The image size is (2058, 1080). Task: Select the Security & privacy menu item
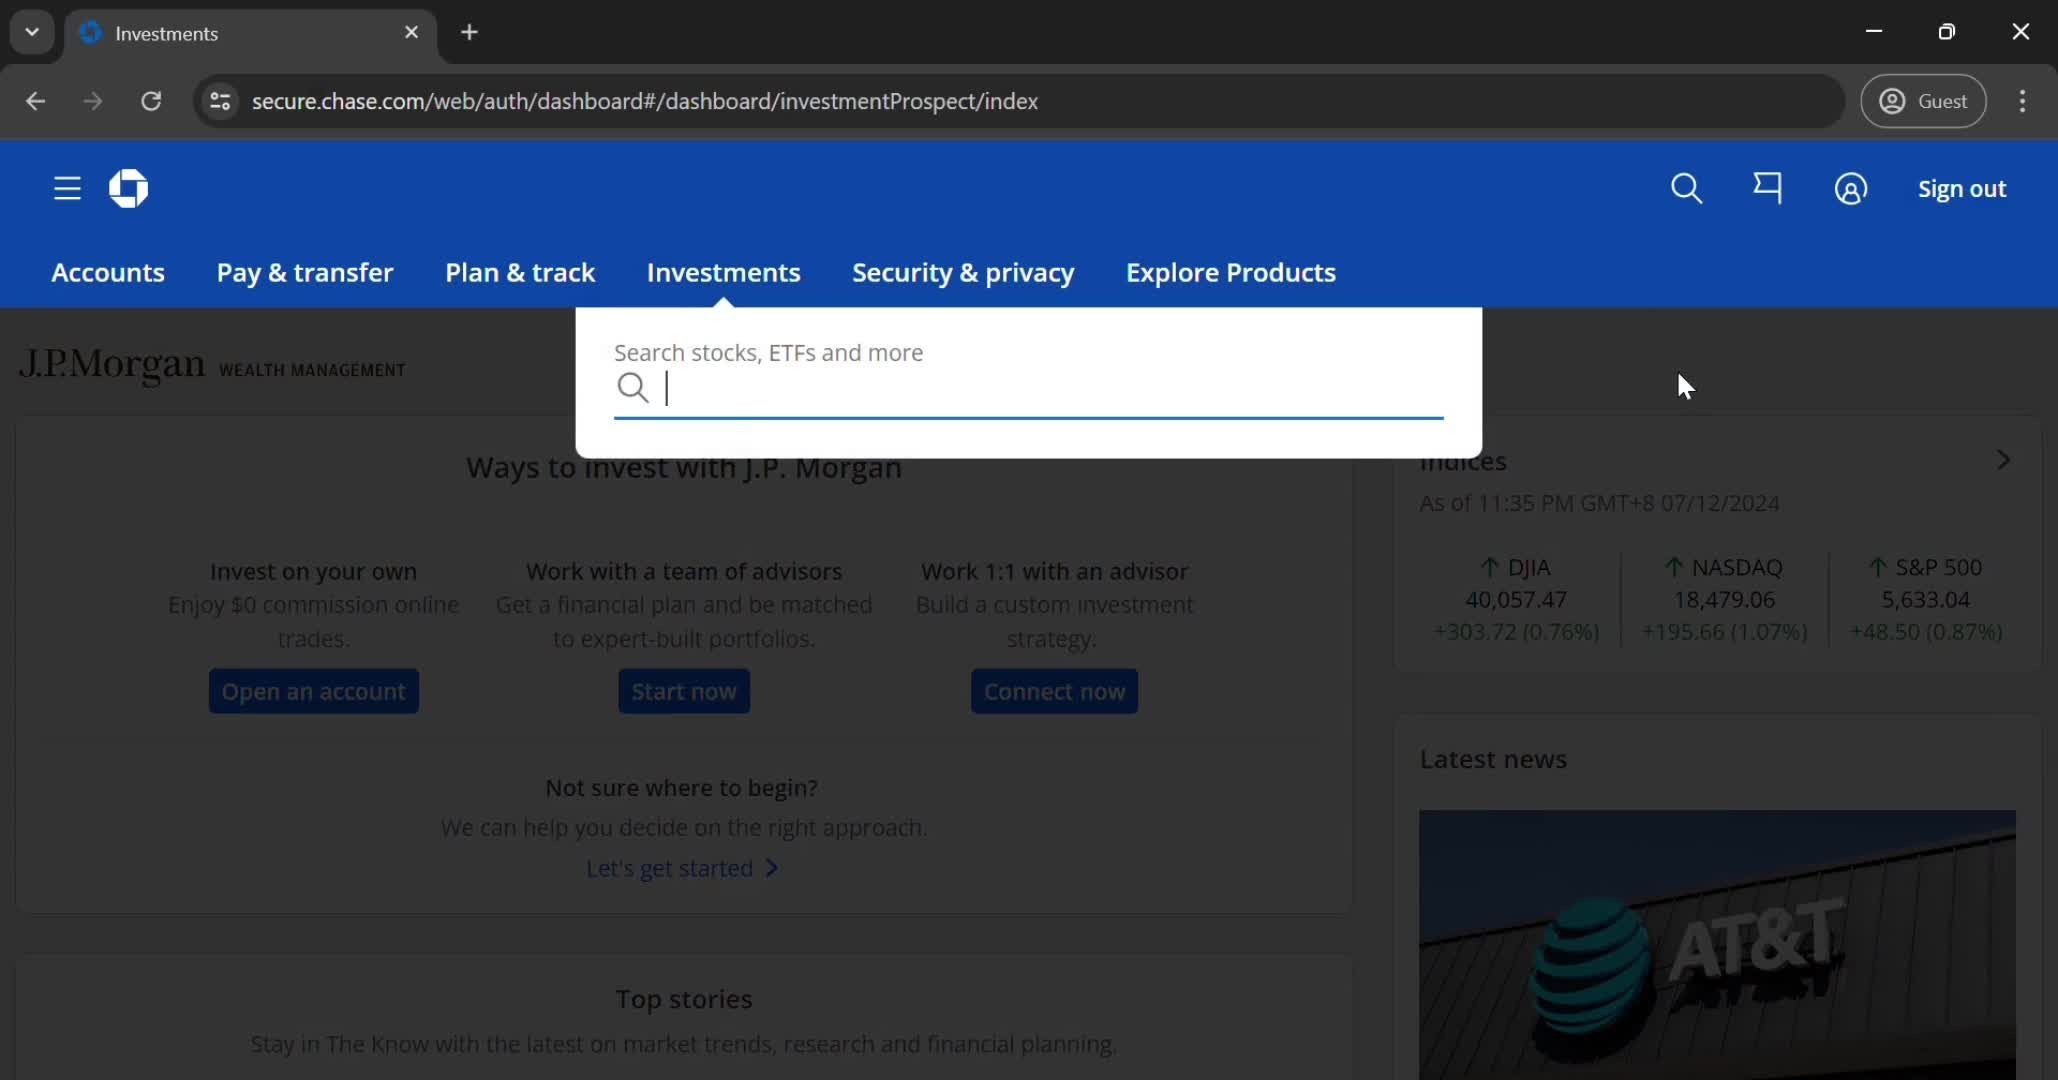(x=962, y=271)
